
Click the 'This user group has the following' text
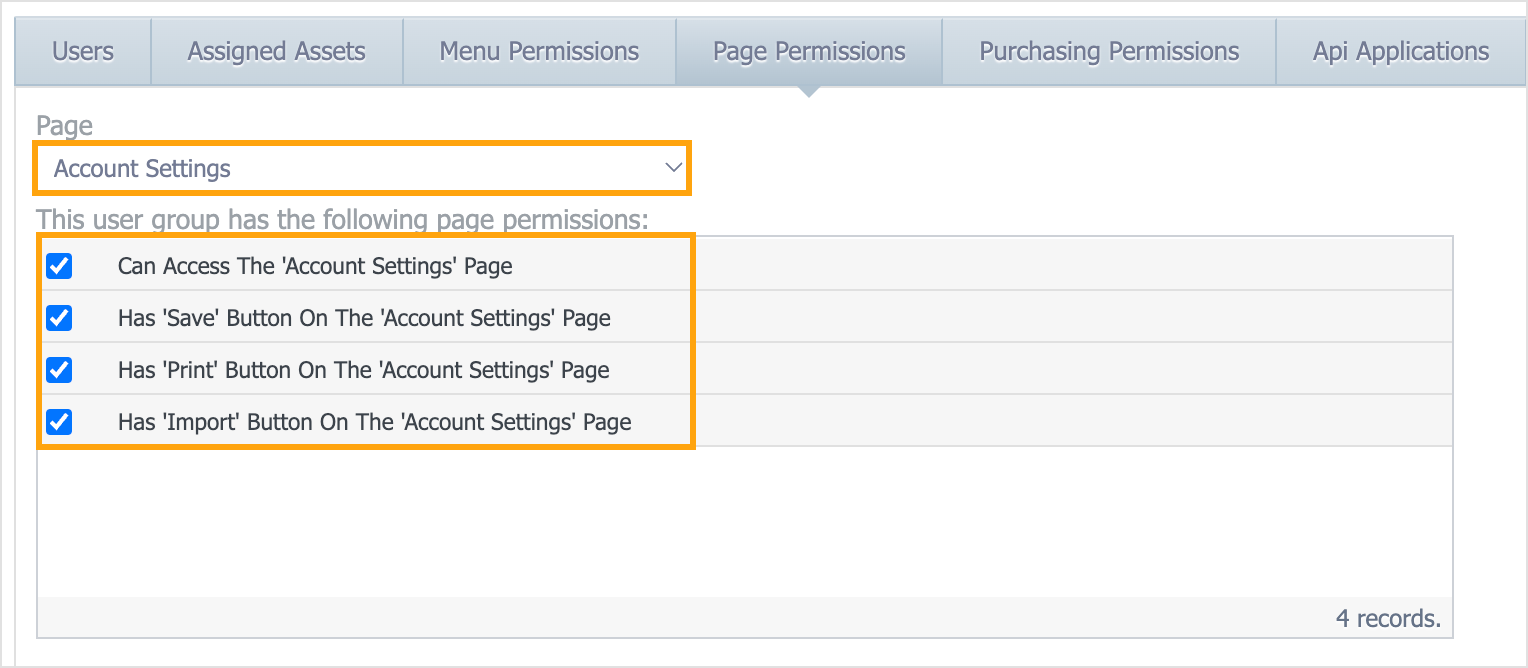[x=342, y=219]
